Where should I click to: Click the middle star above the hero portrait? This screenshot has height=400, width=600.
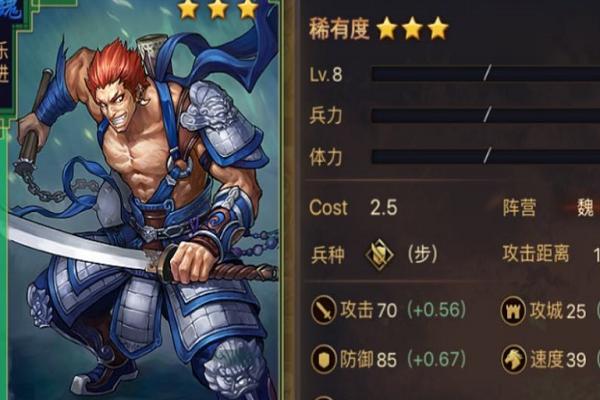click(x=218, y=9)
